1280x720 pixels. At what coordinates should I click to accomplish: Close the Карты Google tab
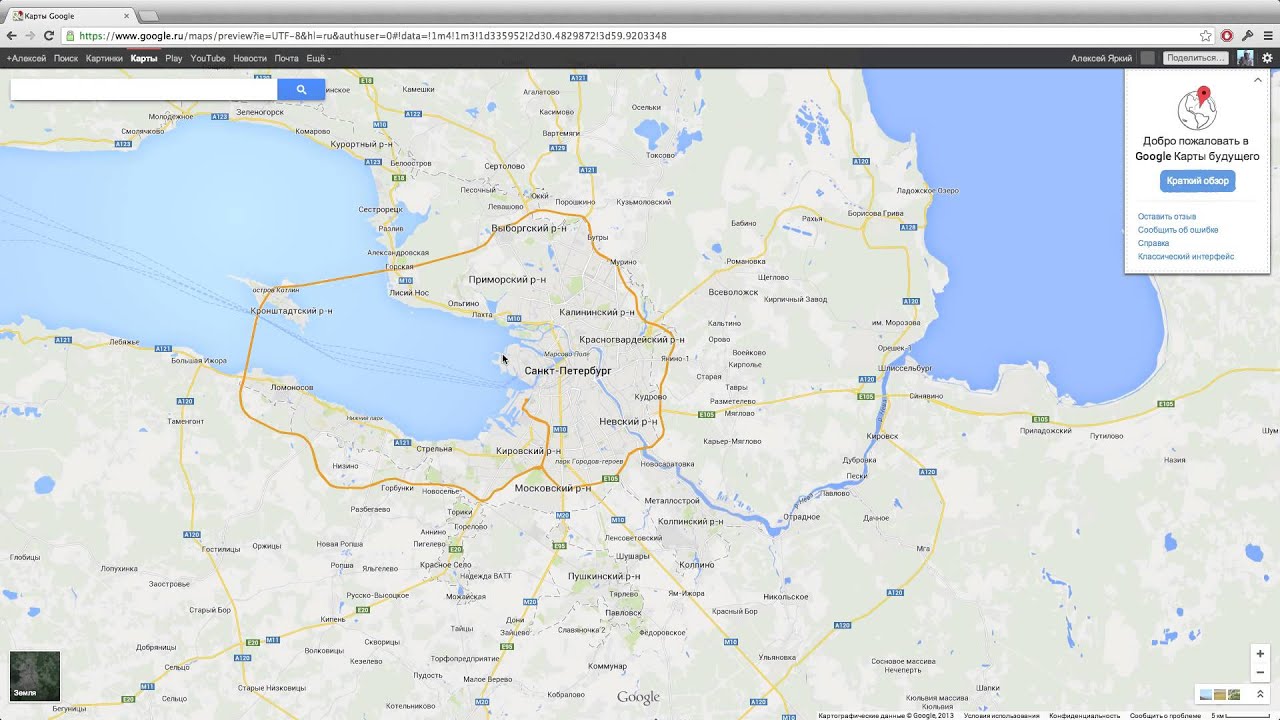click(126, 16)
